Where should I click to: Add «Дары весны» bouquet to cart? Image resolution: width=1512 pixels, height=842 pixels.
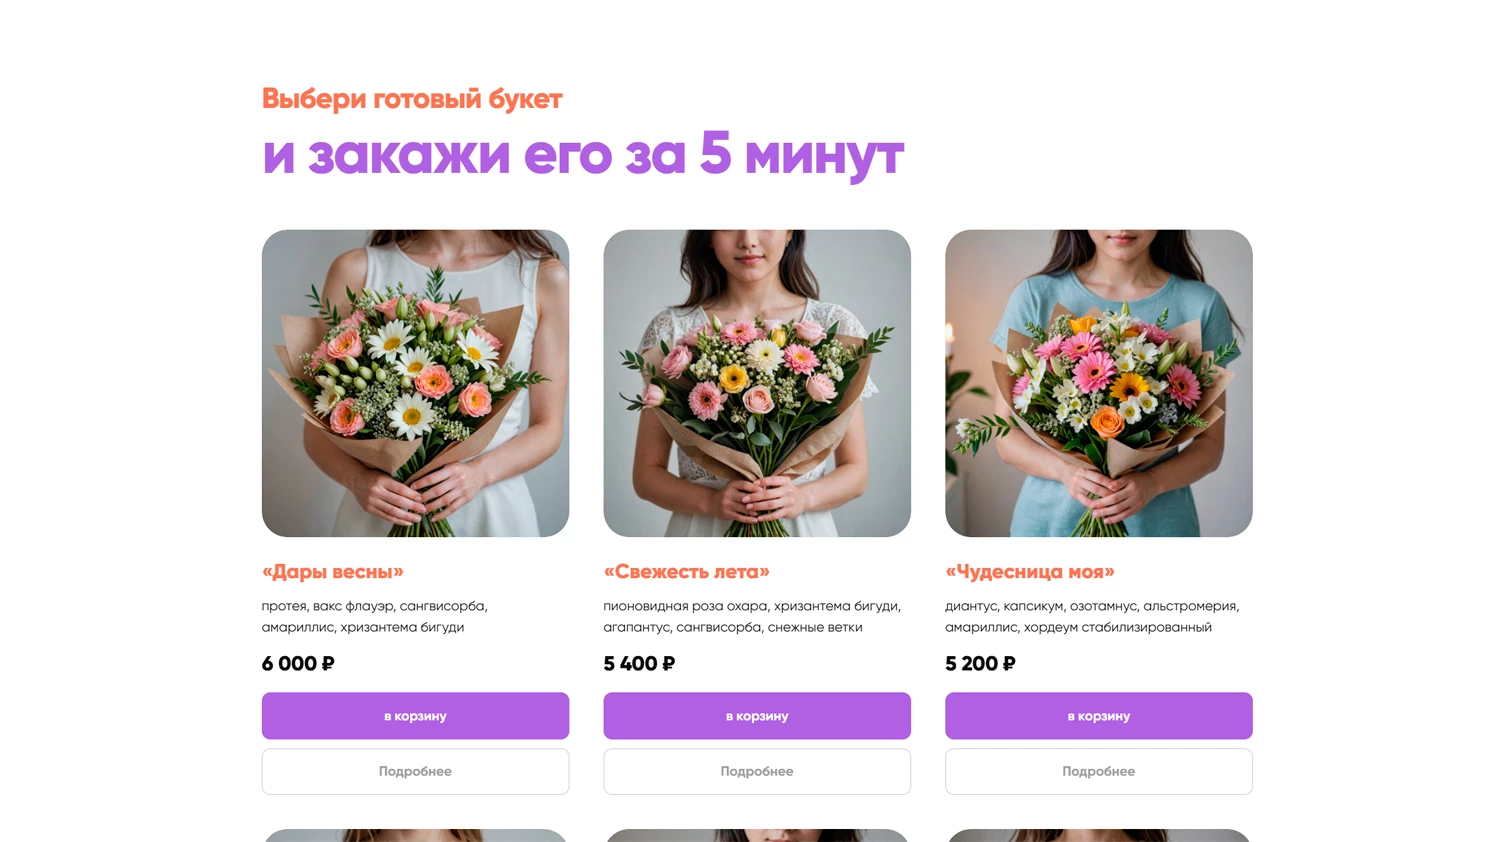(415, 716)
